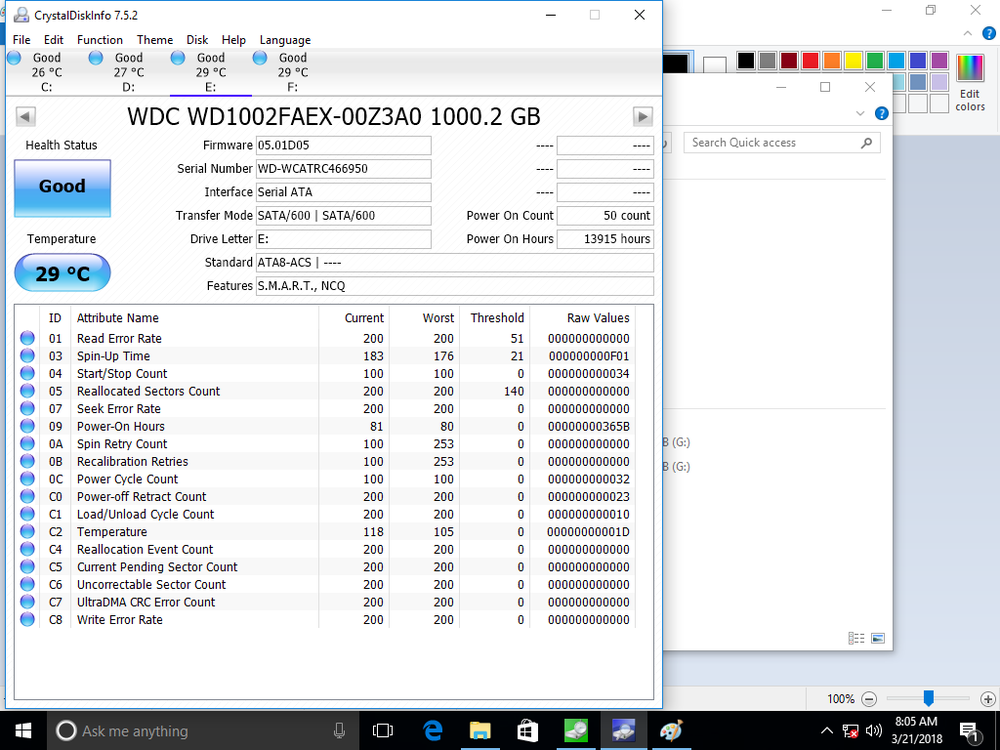The image size is (1000, 750).
Task: Go to previous disk with left arrow
Action: point(25,117)
